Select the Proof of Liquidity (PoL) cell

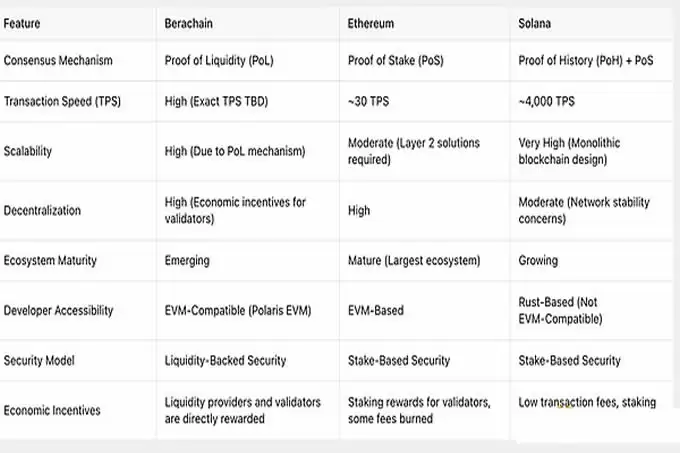[x=219, y=60]
